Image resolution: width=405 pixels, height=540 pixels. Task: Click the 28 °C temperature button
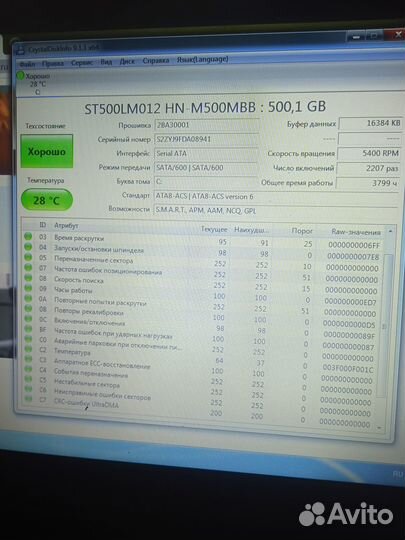pyautogui.click(x=47, y=200)
